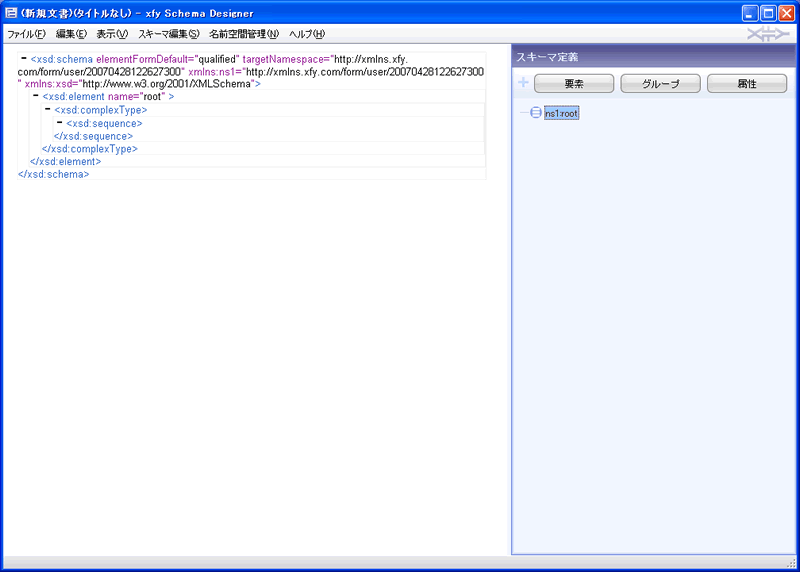The width and height of the screenshot is (800, 572).
Task: Click the closing </xsd:schema> tag
Action: [53, 174]
